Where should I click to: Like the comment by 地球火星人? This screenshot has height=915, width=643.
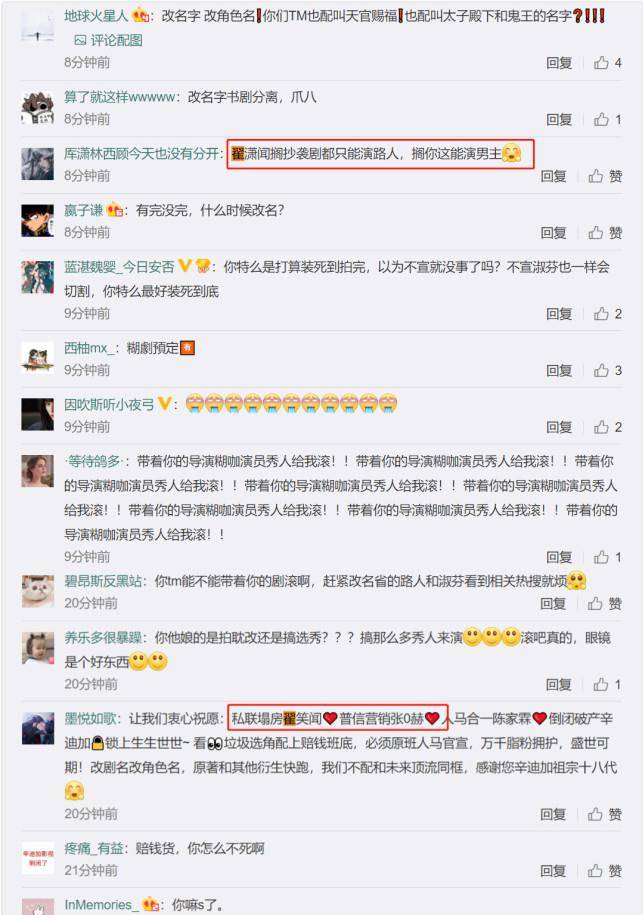(x=607, y=62)
